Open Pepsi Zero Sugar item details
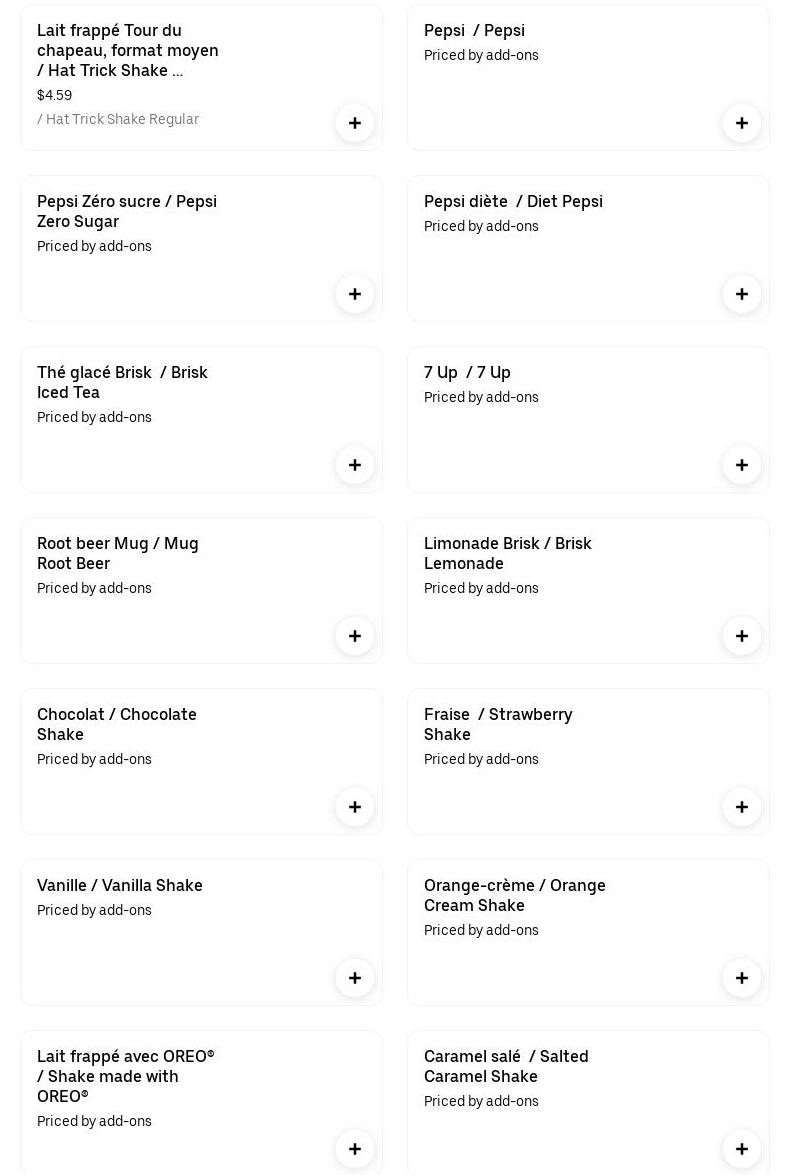 tap(127, 211)
